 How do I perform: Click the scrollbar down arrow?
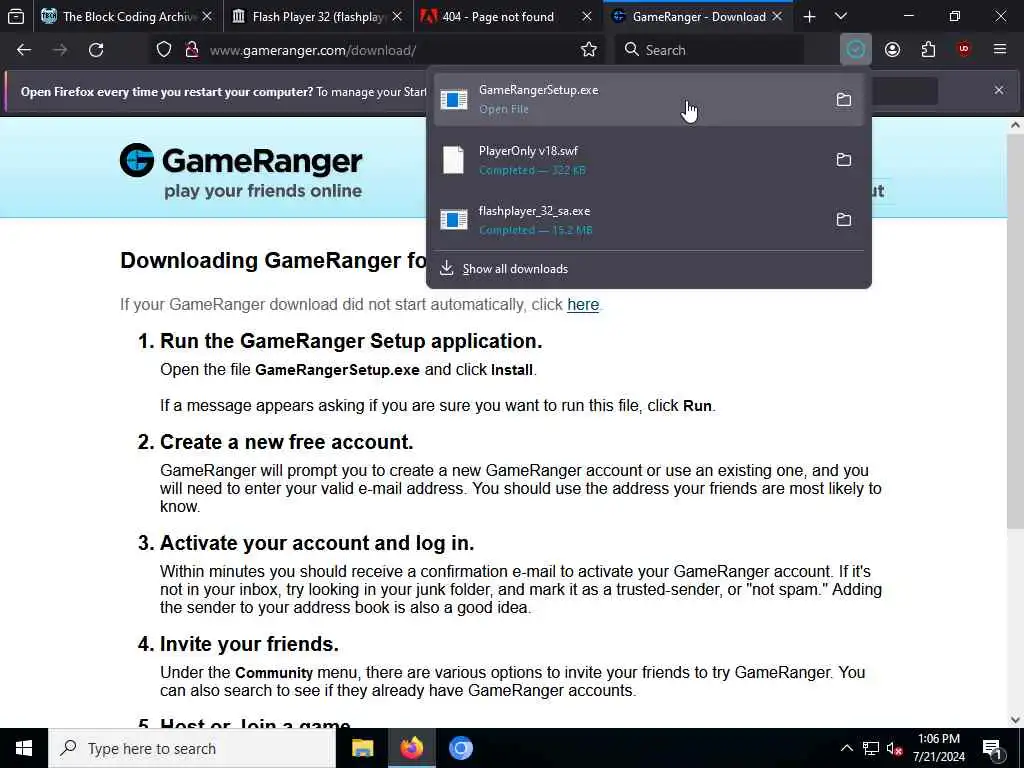click(1016, 720)
